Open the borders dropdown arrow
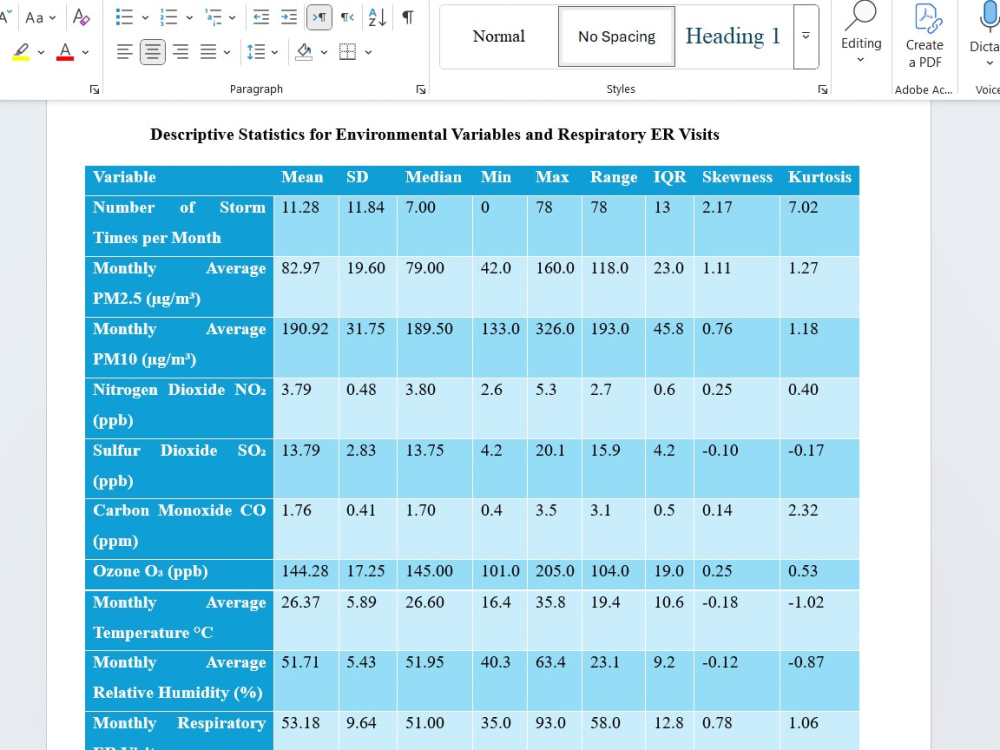Viewport: 1000px width, 750px height. [368, 52]
